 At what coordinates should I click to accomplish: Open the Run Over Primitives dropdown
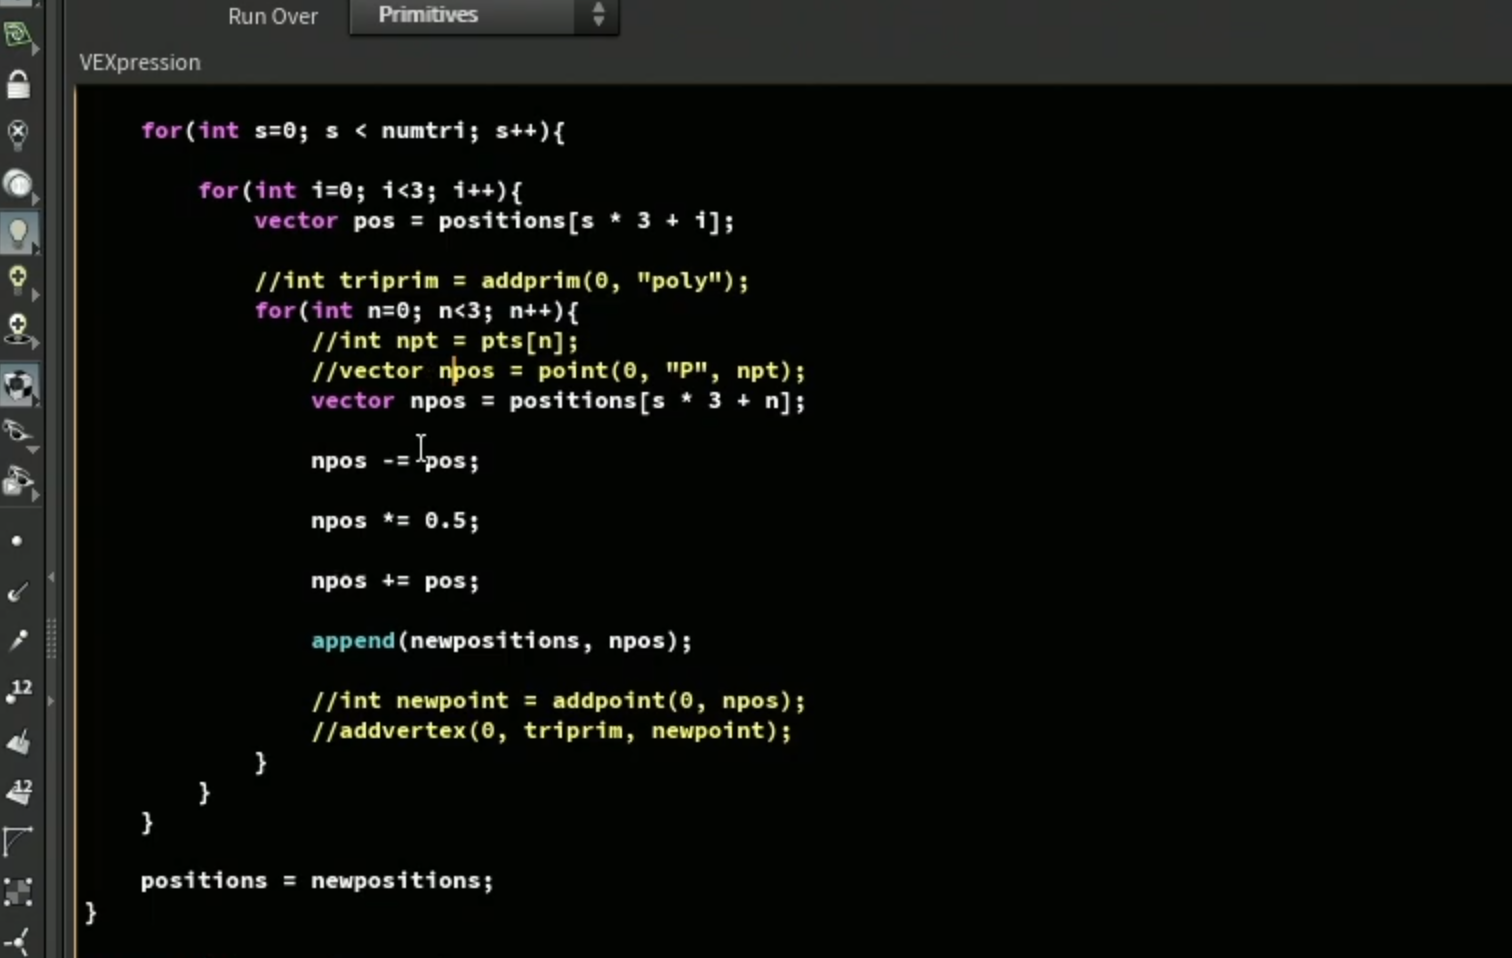(x=484, y=15)
